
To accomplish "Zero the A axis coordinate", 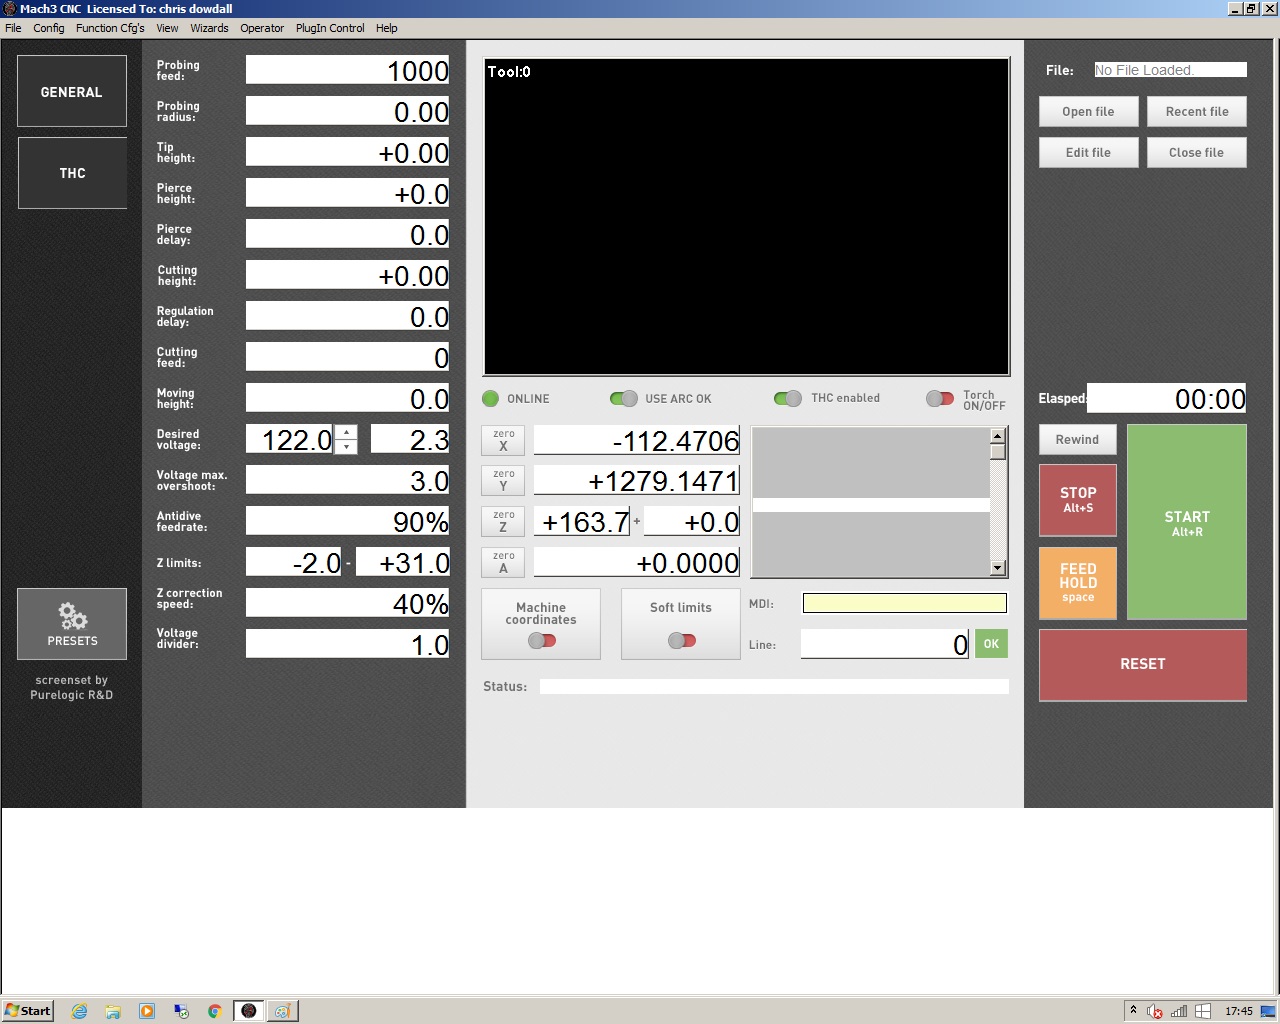I will 503,563.
